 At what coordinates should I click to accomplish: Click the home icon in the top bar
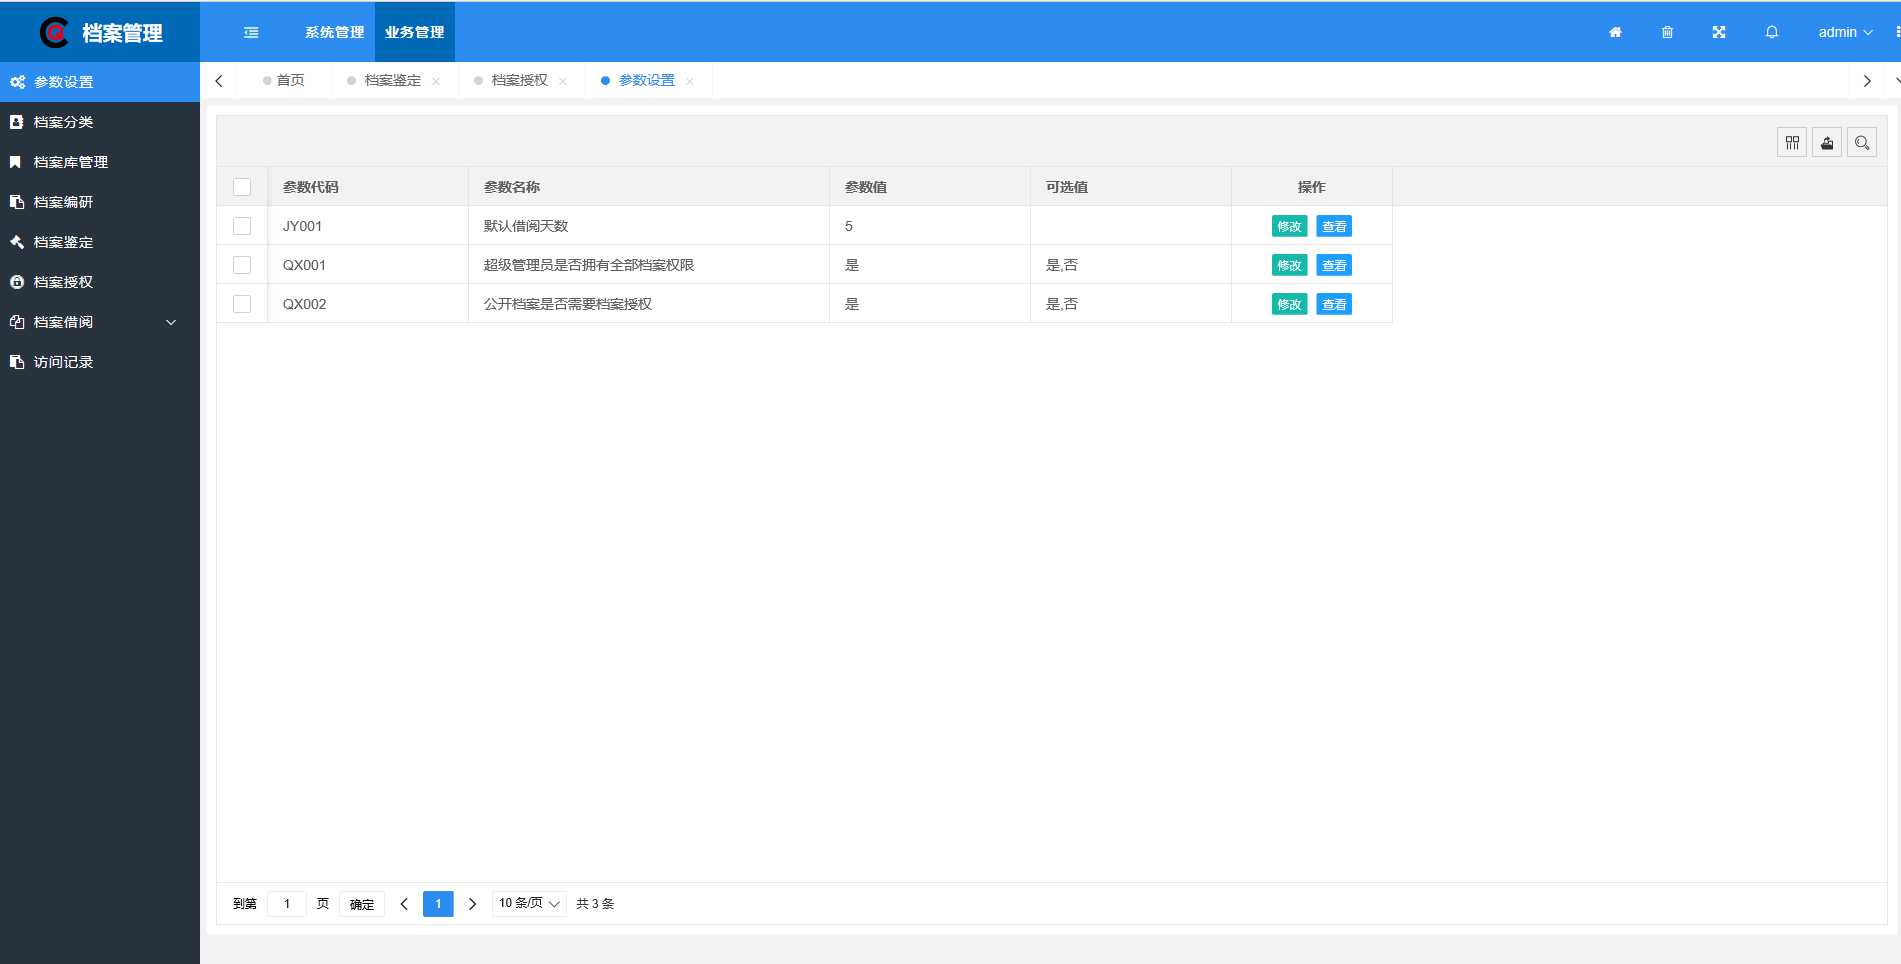tap(1615, 32)
